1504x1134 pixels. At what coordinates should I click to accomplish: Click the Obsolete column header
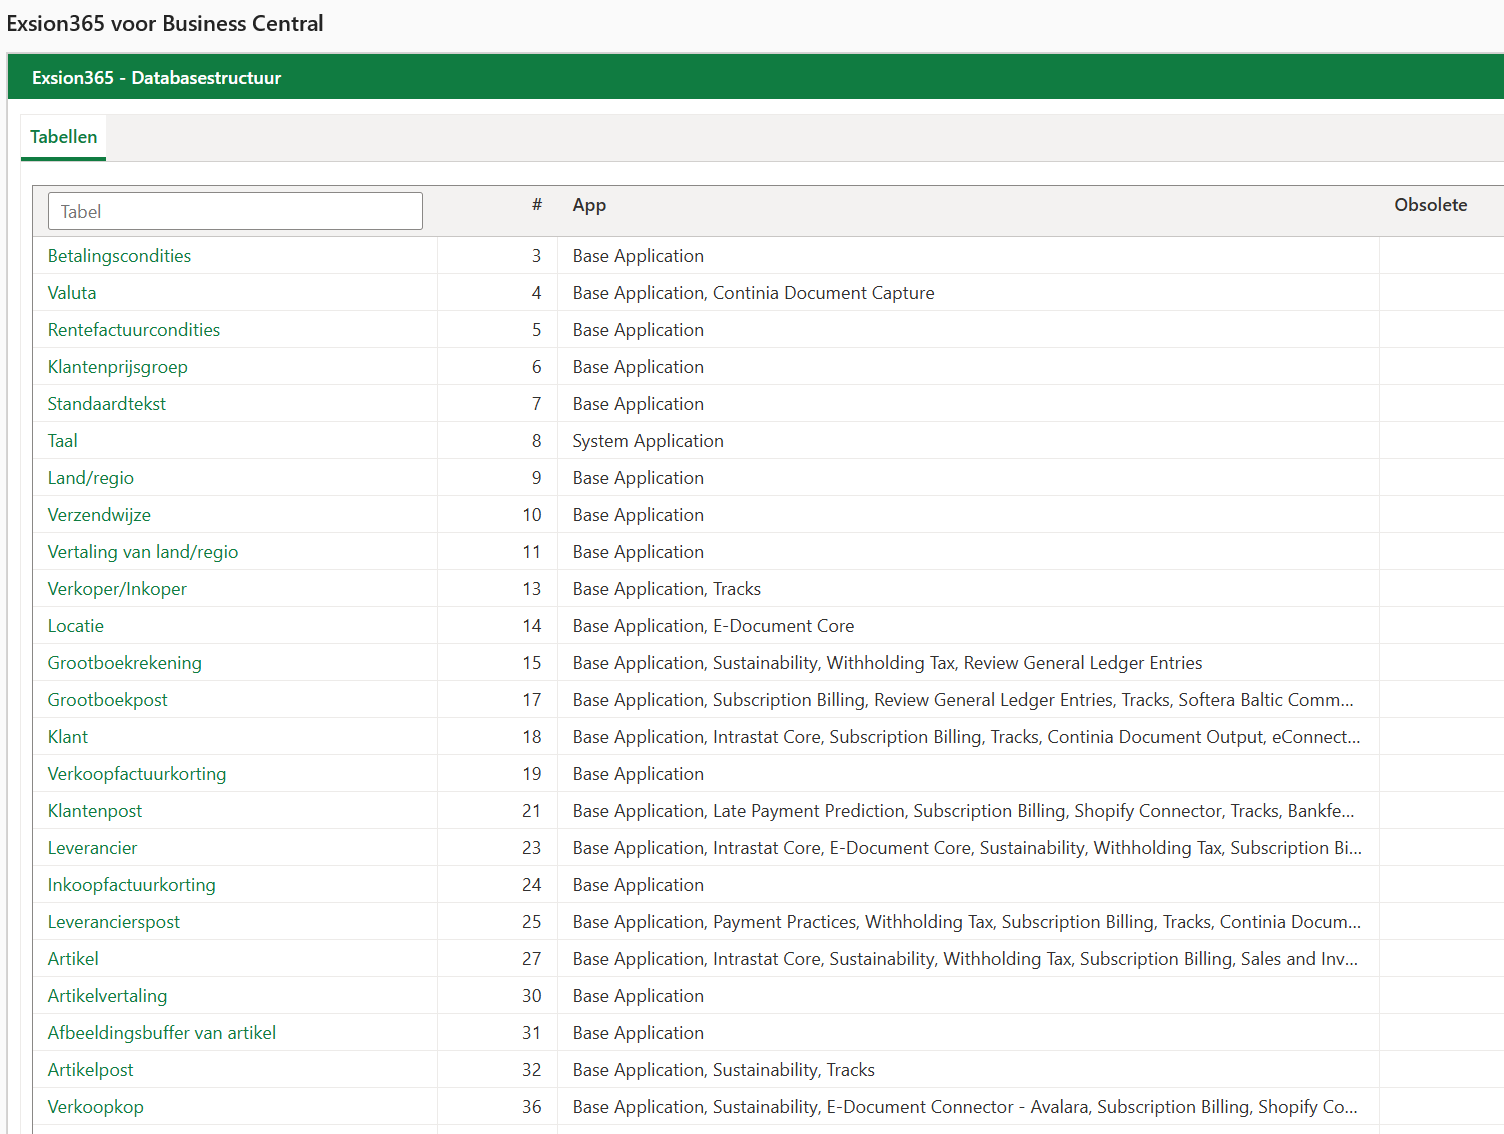1430,205
